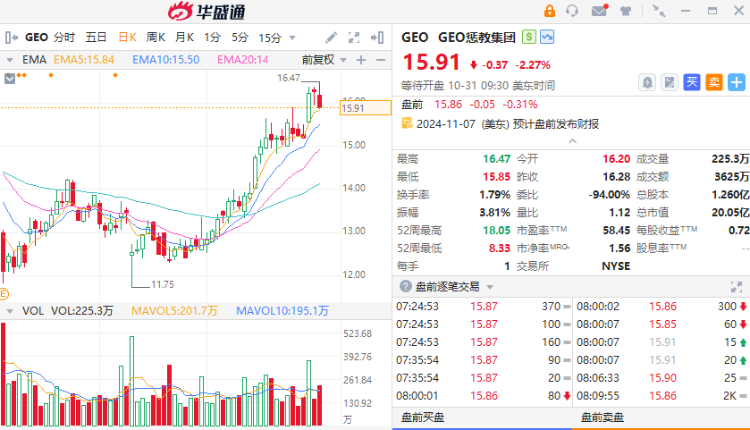Select the 月K monthly chart tab
Screen dimensions: 750x430
click(x=184, y=37)
